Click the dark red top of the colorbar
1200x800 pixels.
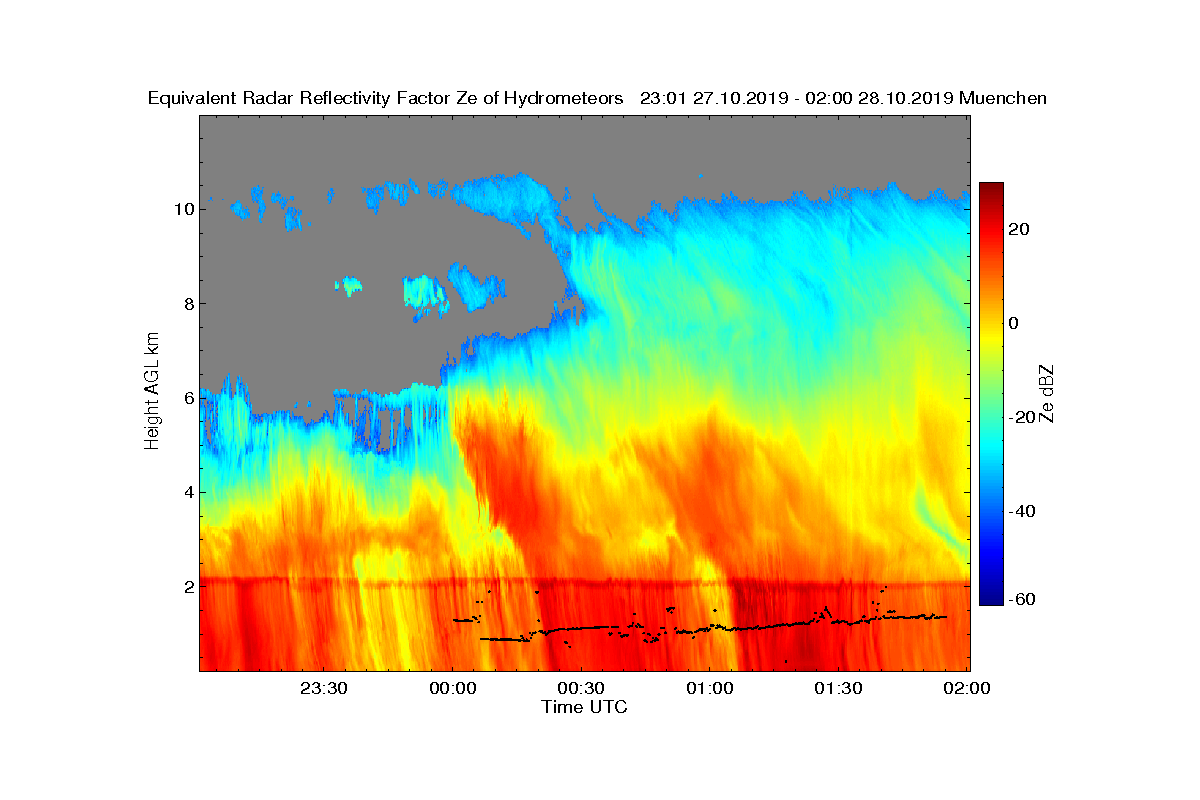tap(991, 188)
